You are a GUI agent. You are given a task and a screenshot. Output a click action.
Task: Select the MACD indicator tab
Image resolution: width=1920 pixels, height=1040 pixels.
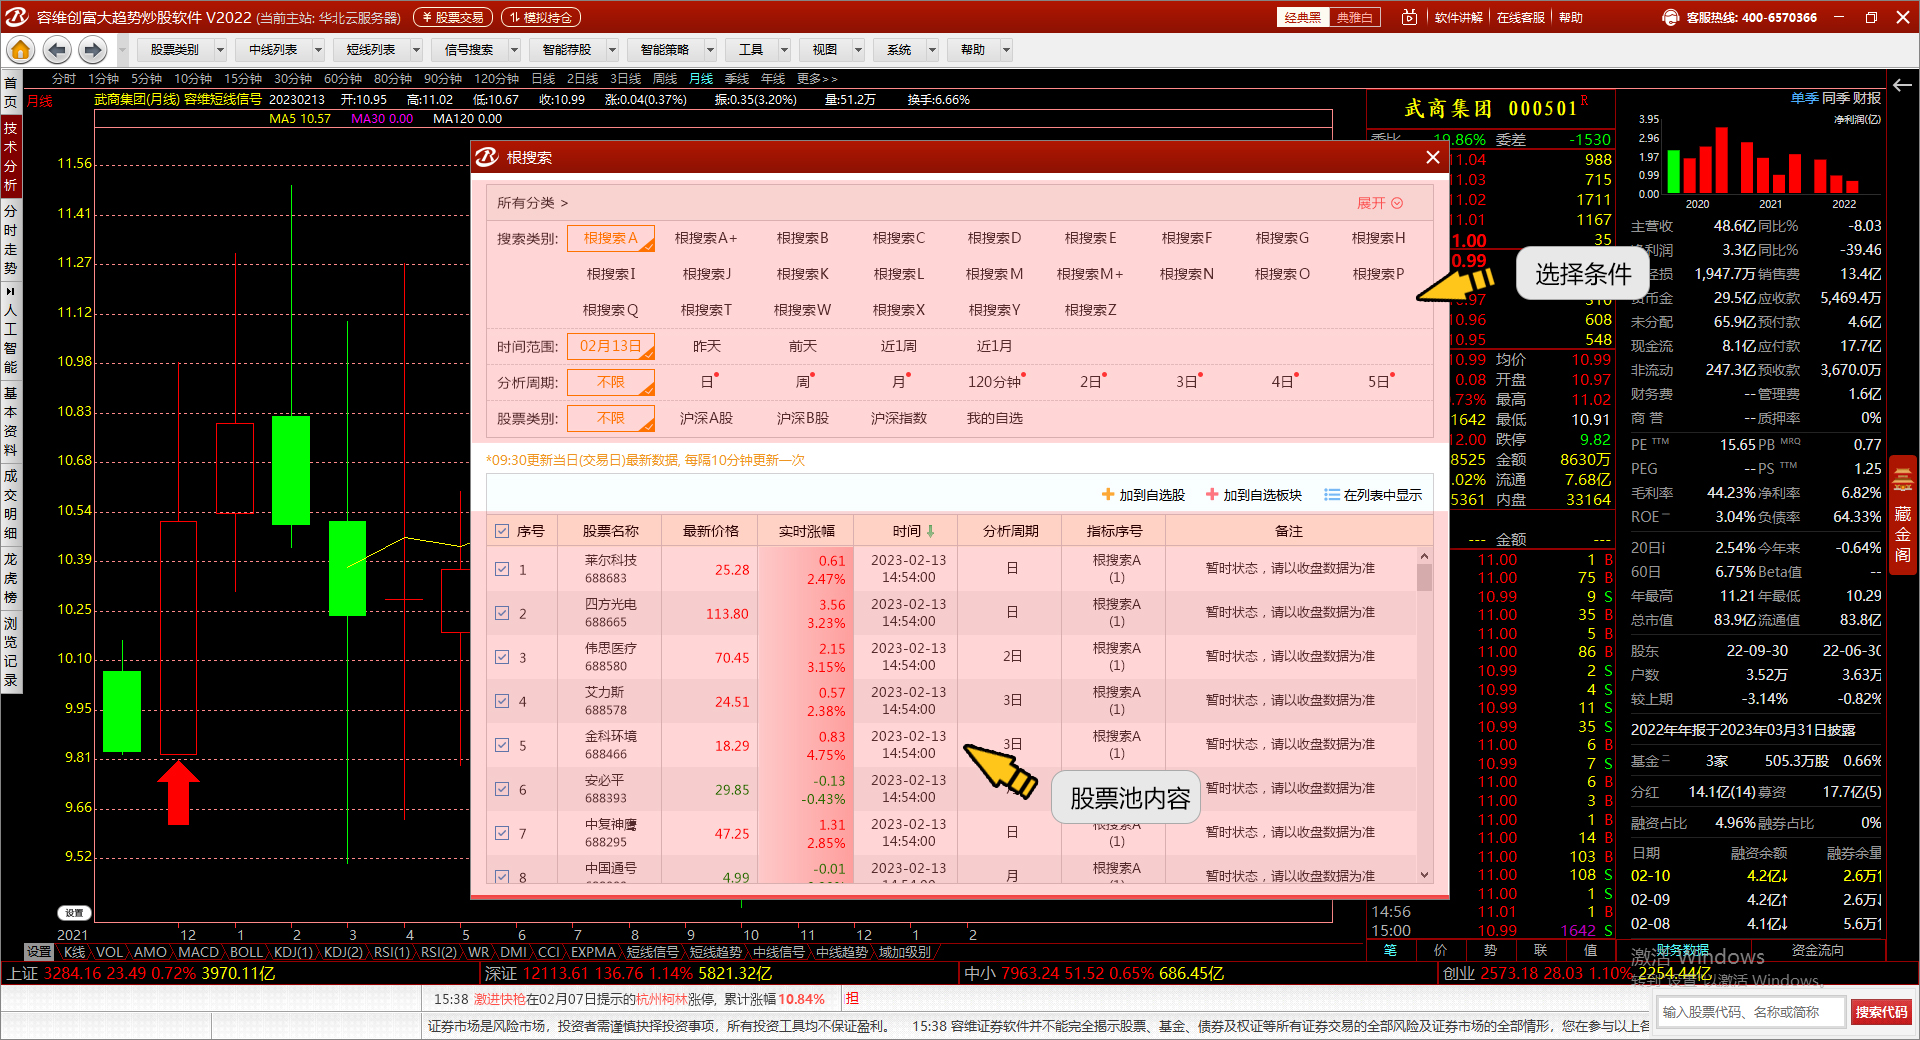[x=198, y=952]
